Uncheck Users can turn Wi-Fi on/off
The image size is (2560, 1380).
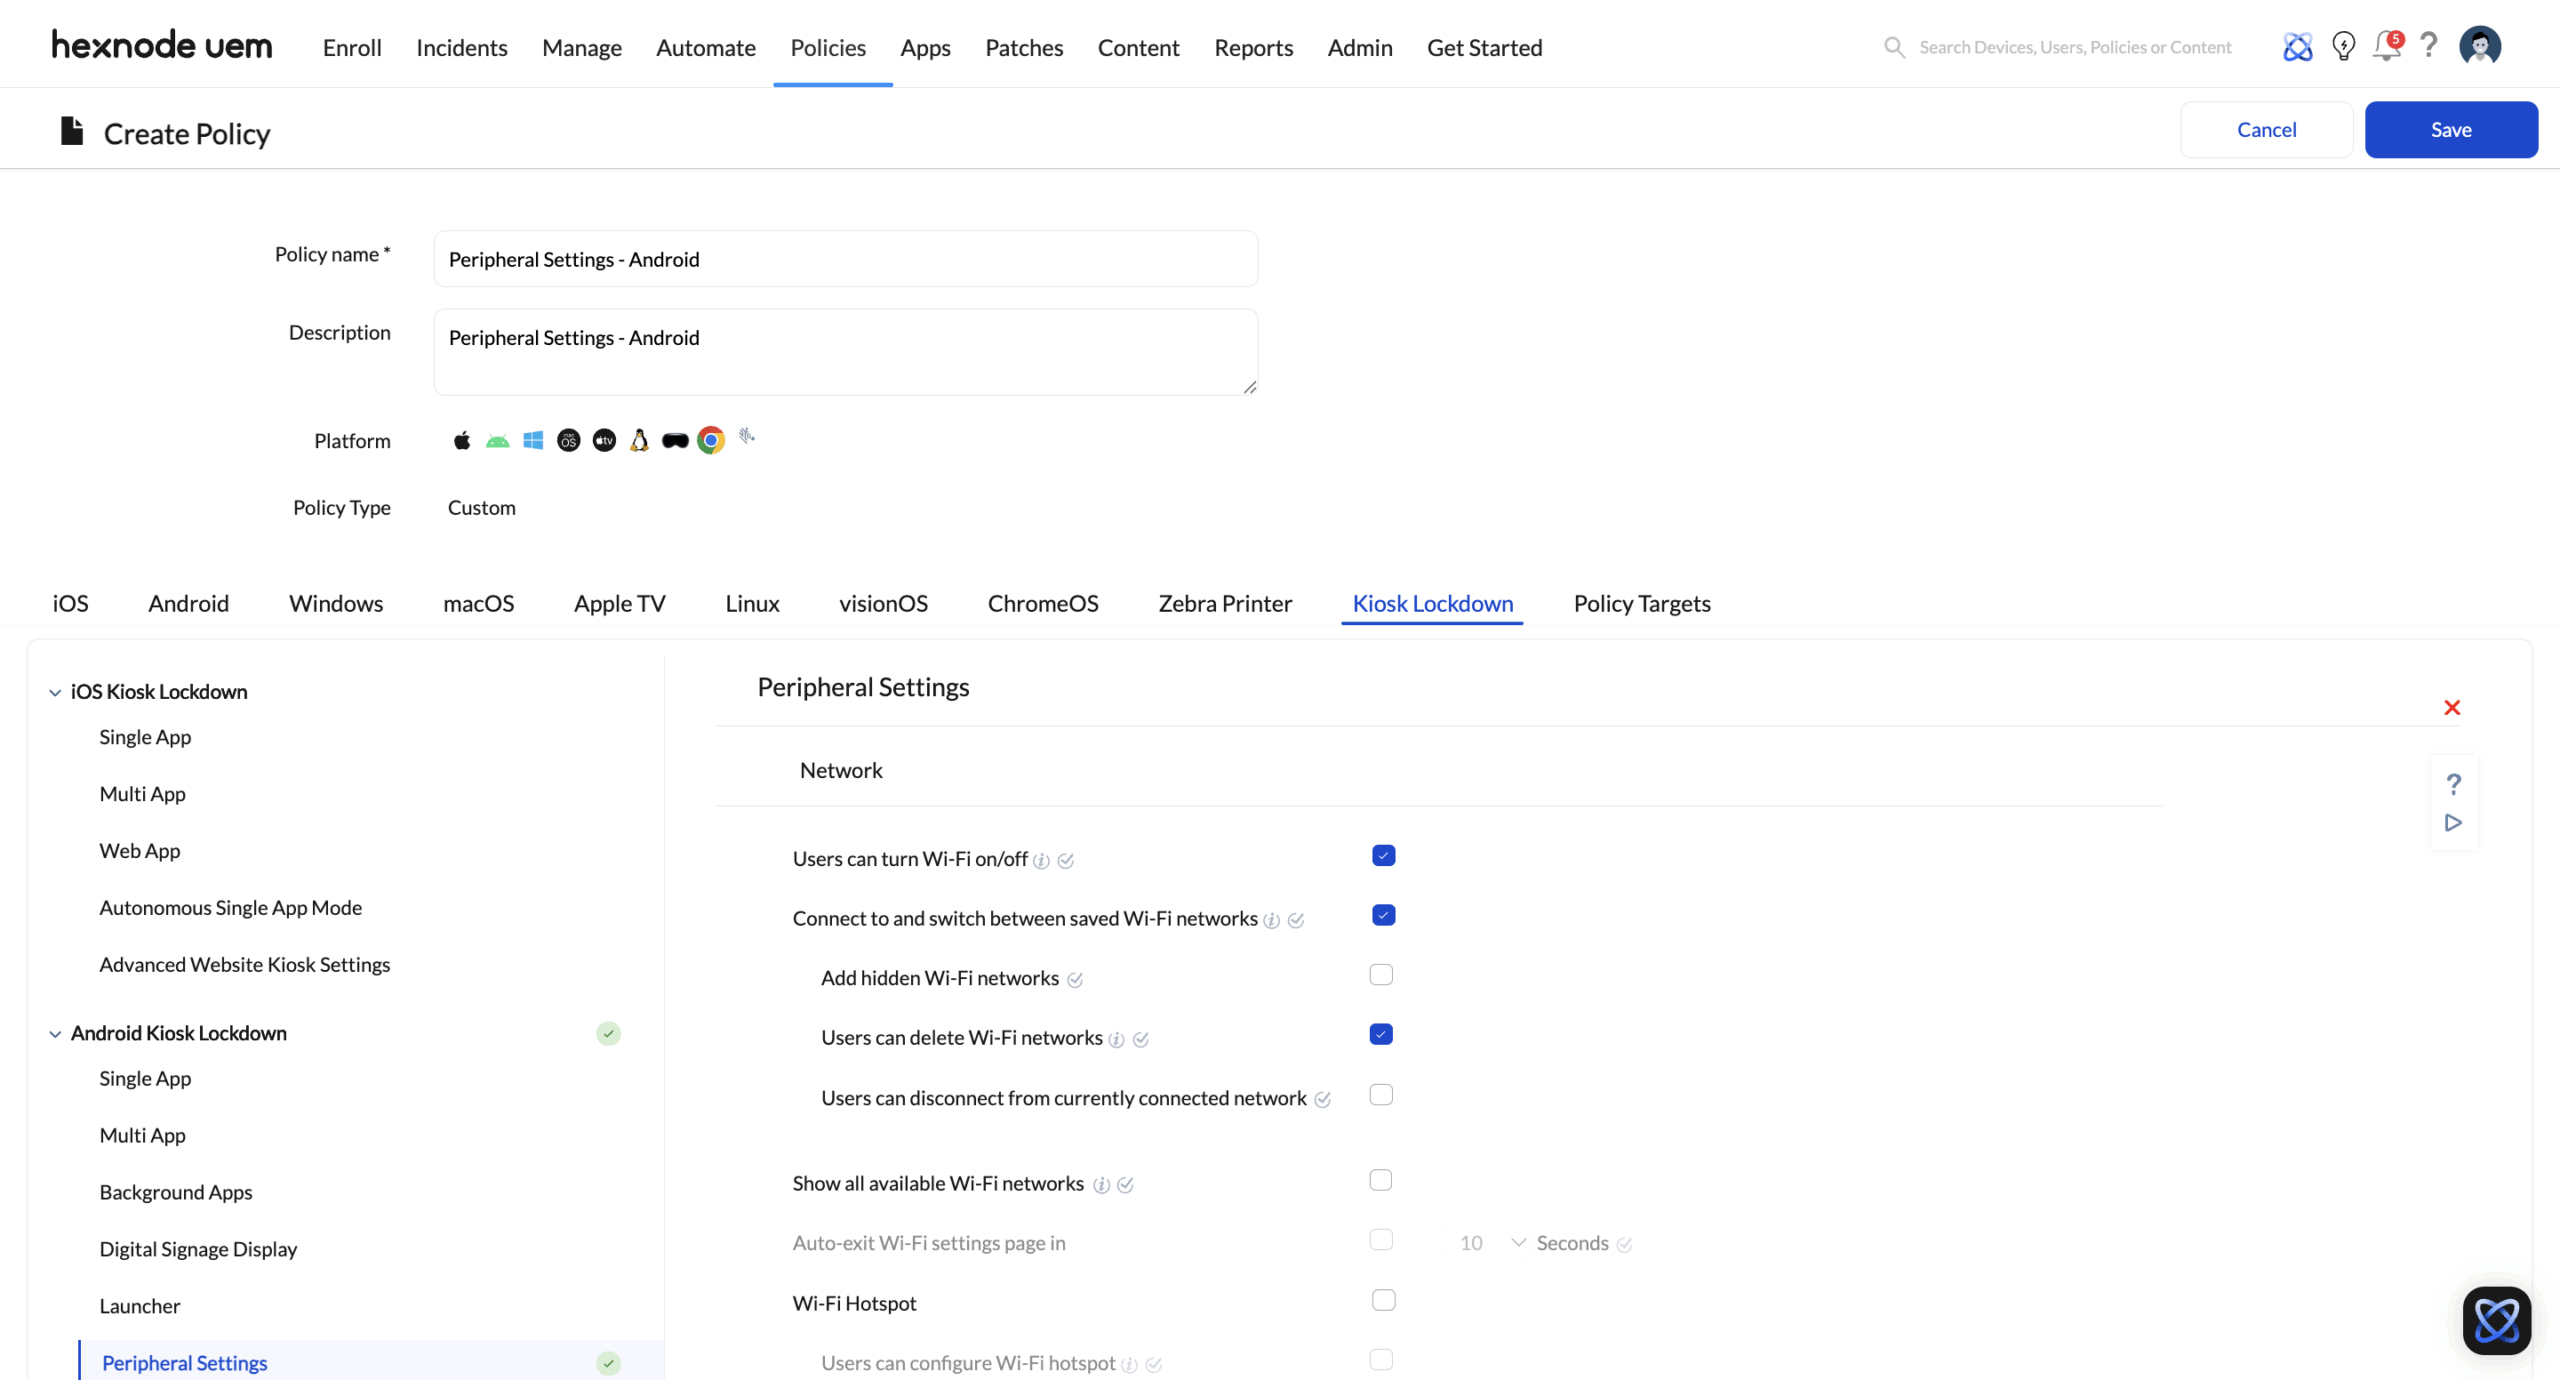tap(1383, 856)
